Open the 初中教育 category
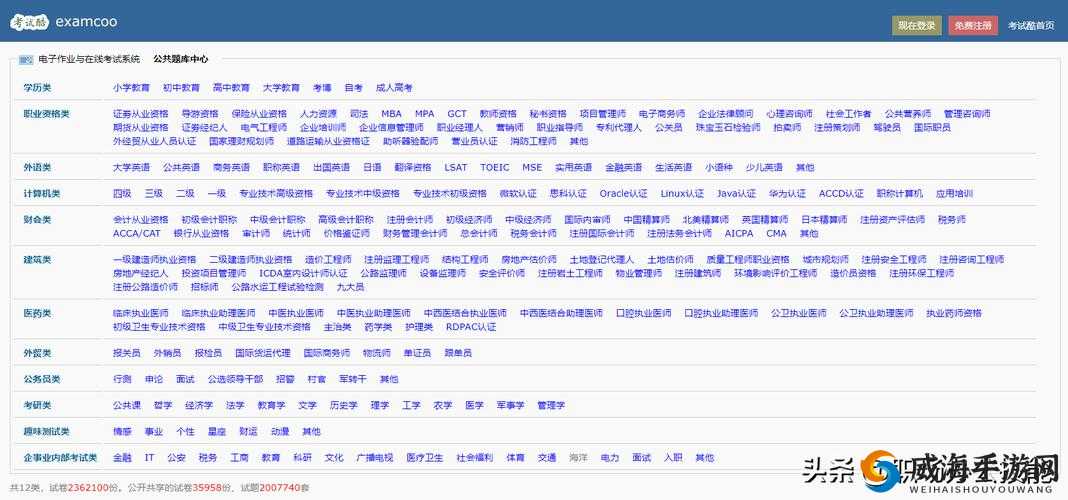This screenshot has height=500, width=1068. pos(181,88)
